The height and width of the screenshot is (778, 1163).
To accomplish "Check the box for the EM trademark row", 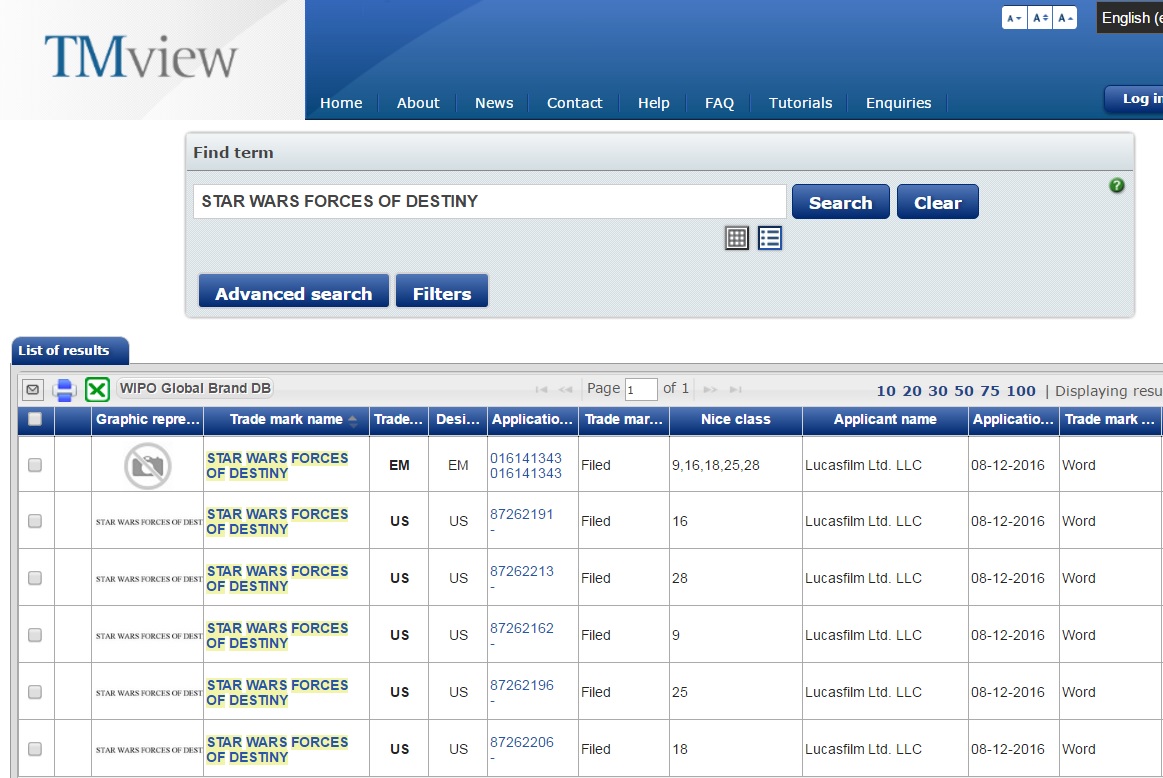I will pyautogui.click(x=35, y=465).
